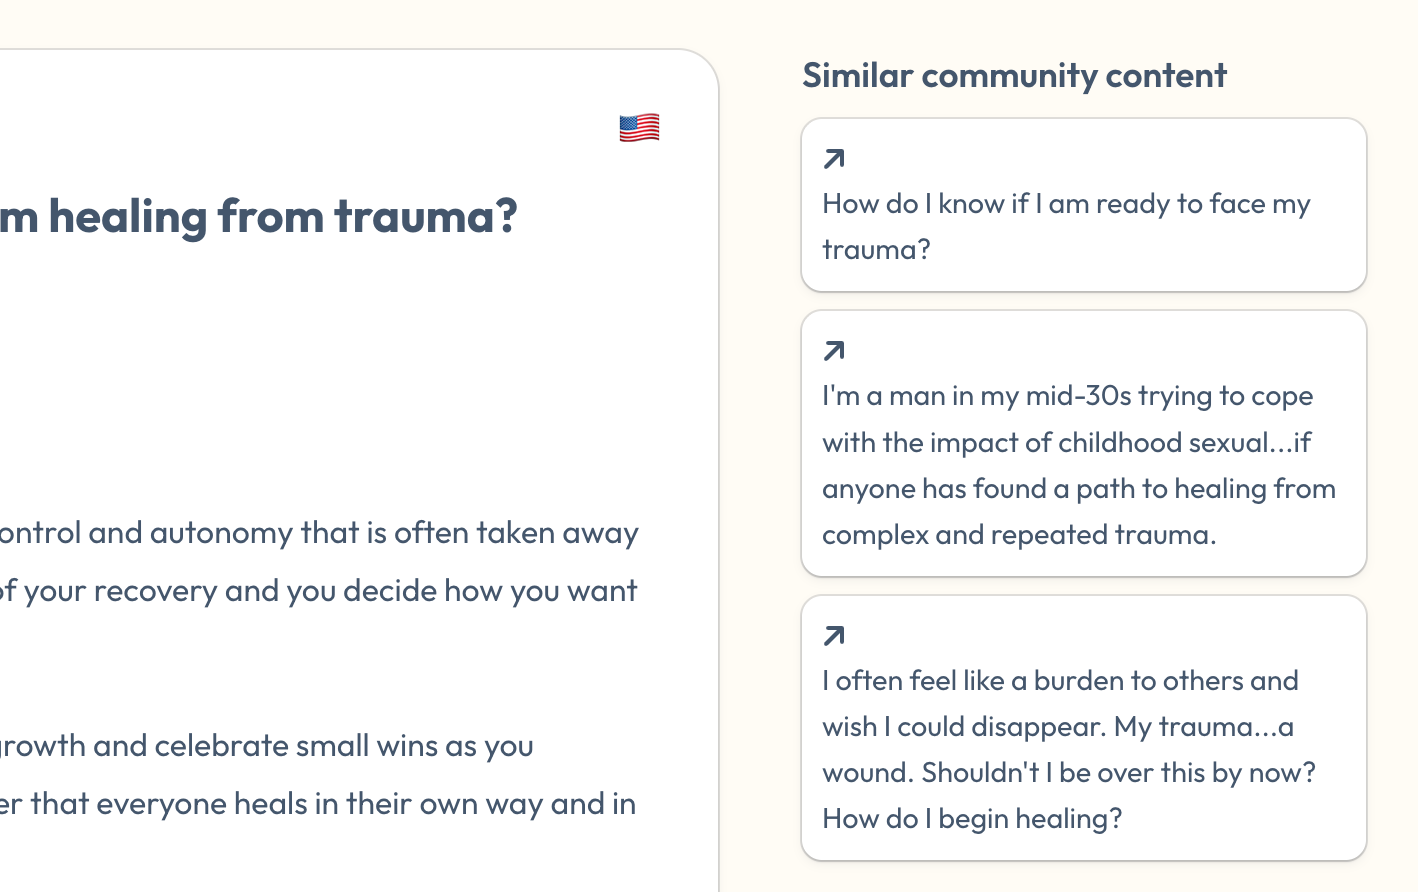Click 'everyone heals in their own way' line
Viewport: 1418px width, 892px height.
point(318,804)
